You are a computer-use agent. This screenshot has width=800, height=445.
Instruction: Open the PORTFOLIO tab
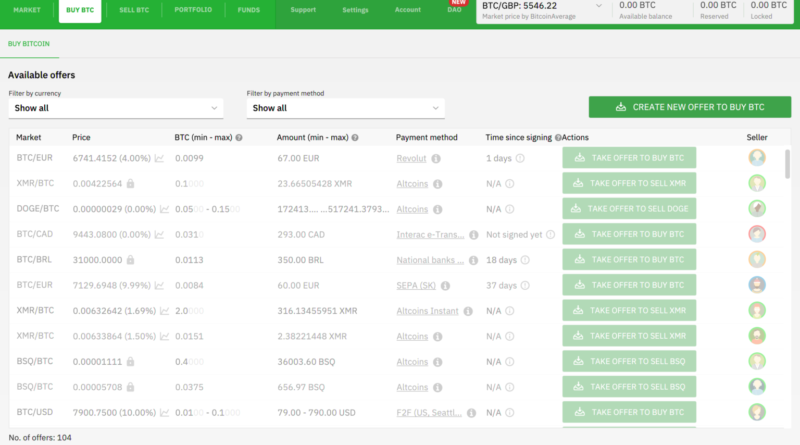193,10
